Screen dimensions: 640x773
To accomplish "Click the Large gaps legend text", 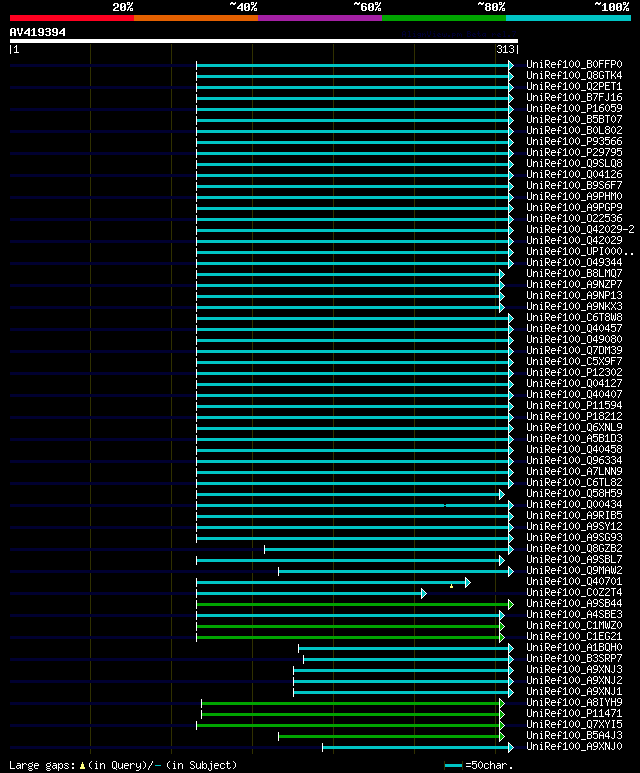I will (x=123, y=766).
